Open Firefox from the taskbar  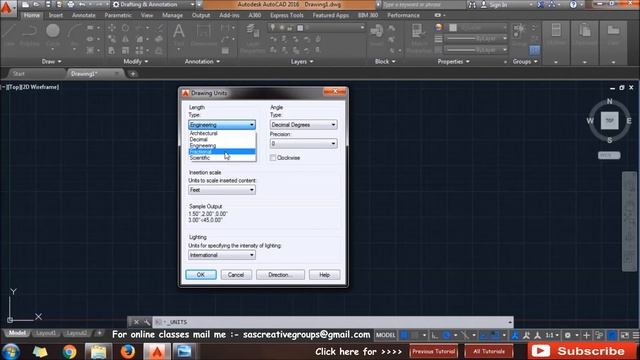128,351
